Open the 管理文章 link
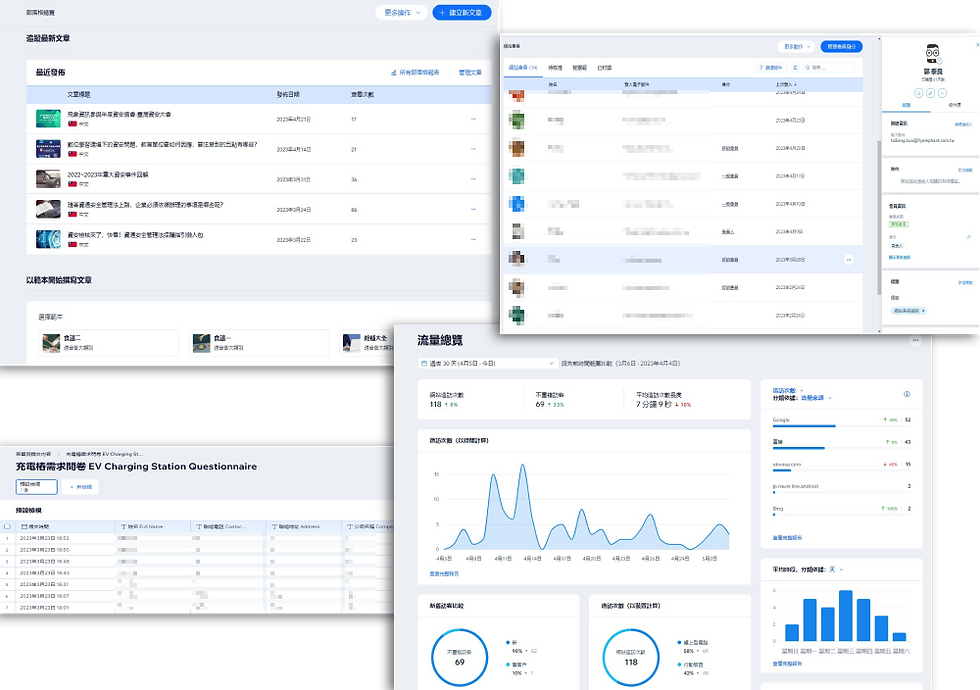Screen dimensions: 980x690 [470, 72]
